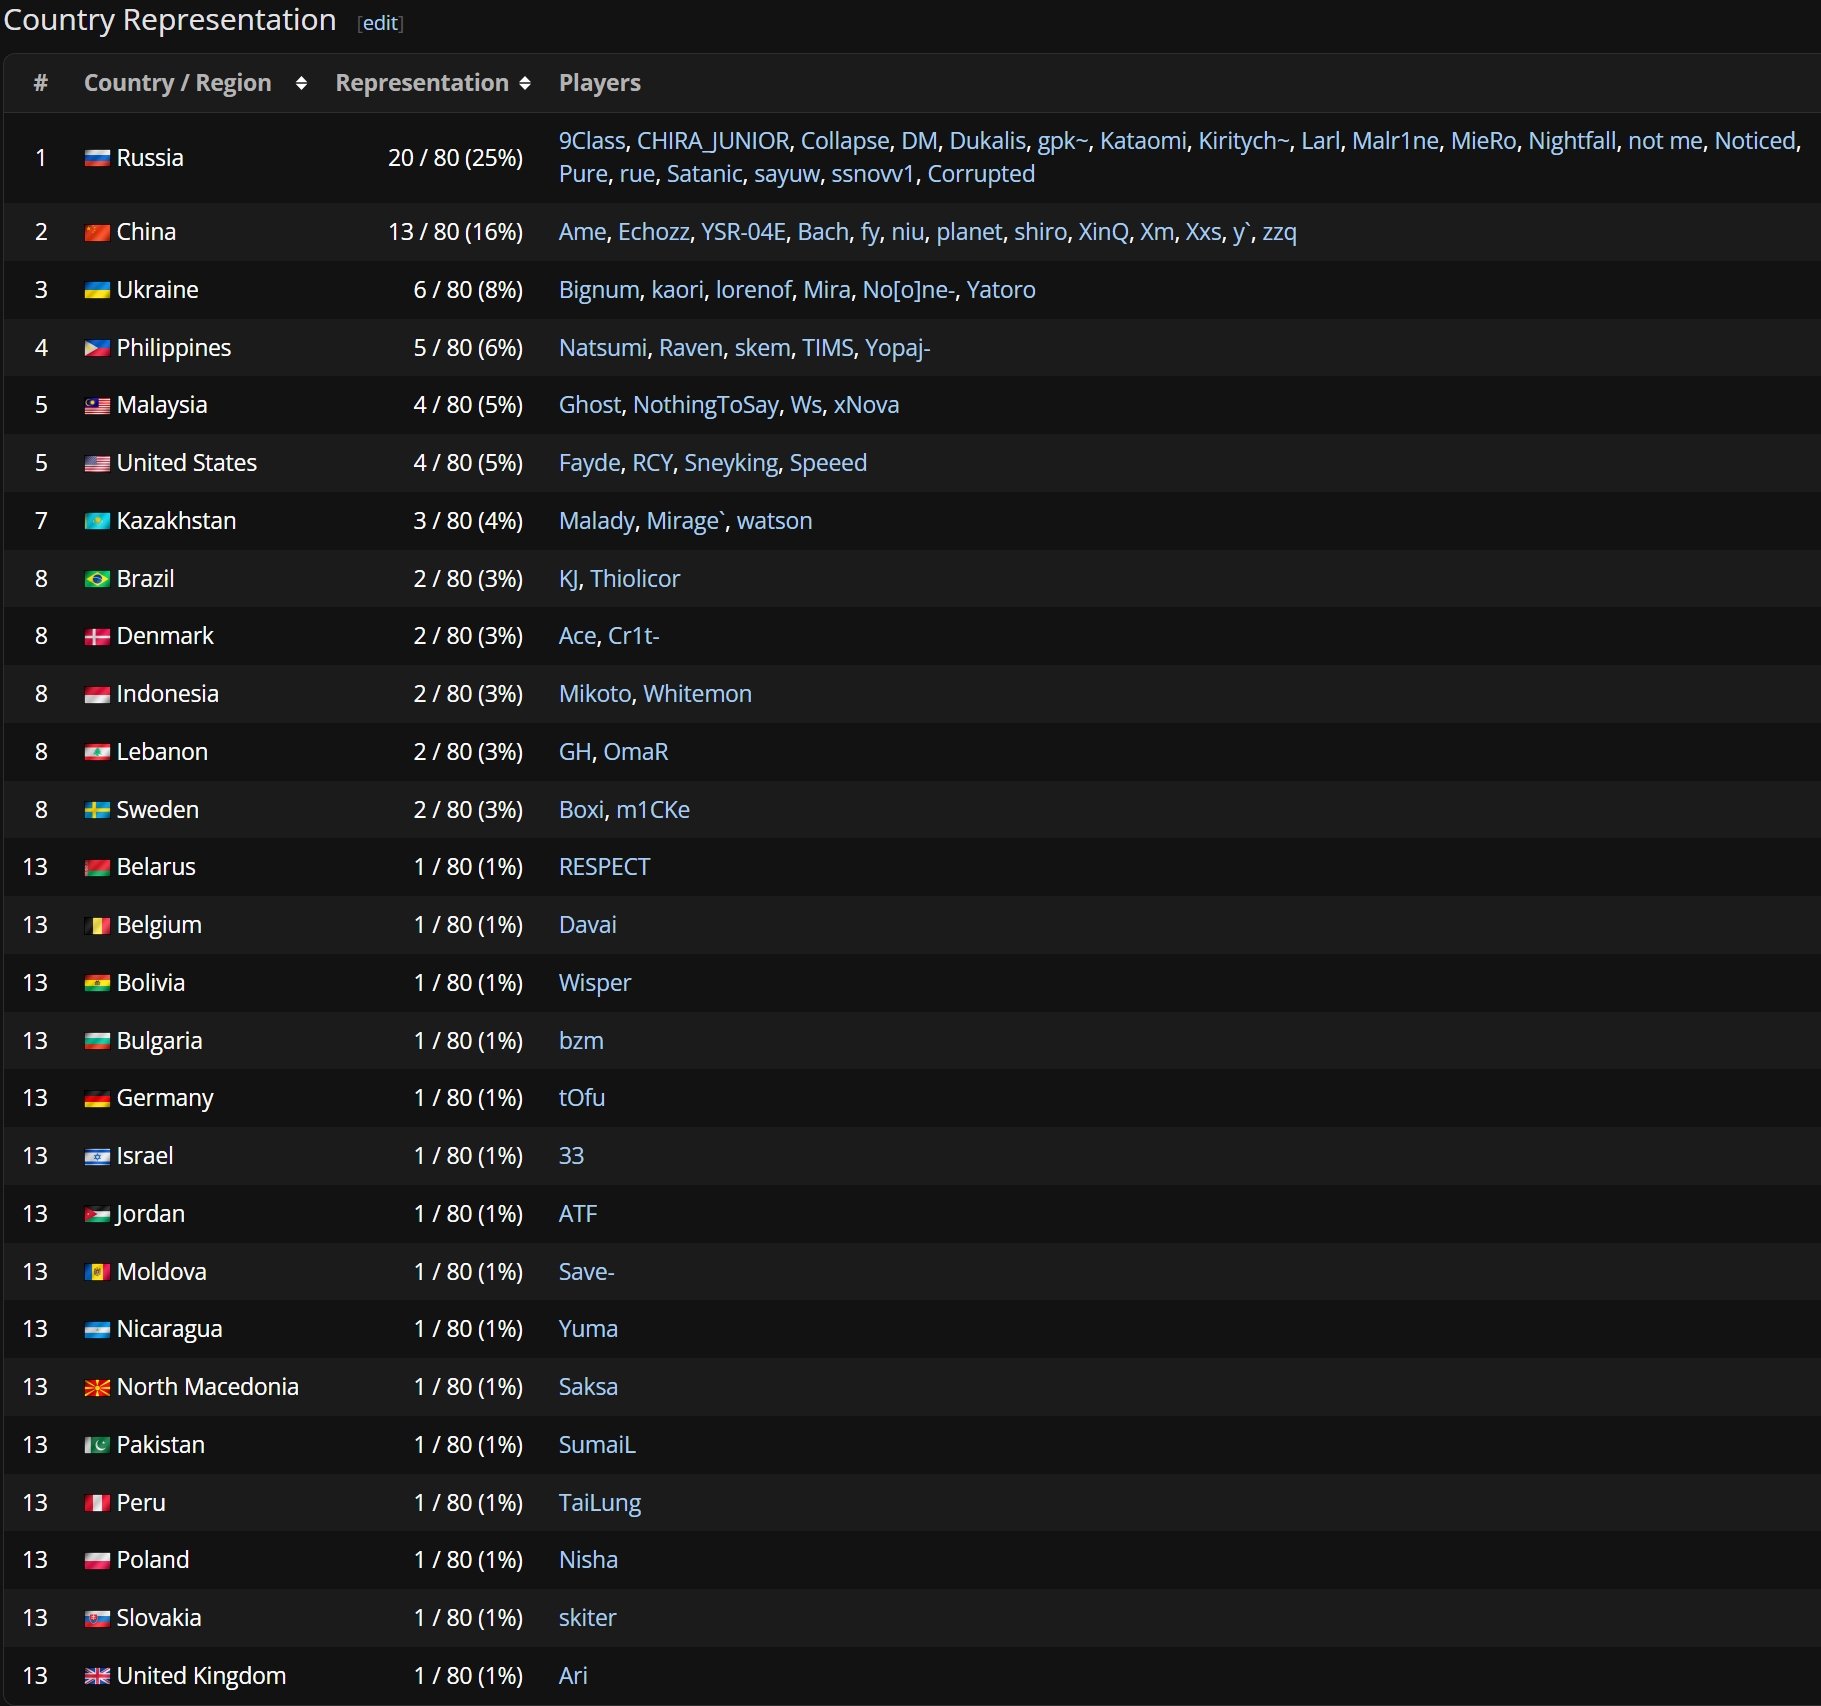Viewport: 1821px width, 1706px height.
Task: Open player page for Yatoro
Action: pos(1001,290)
